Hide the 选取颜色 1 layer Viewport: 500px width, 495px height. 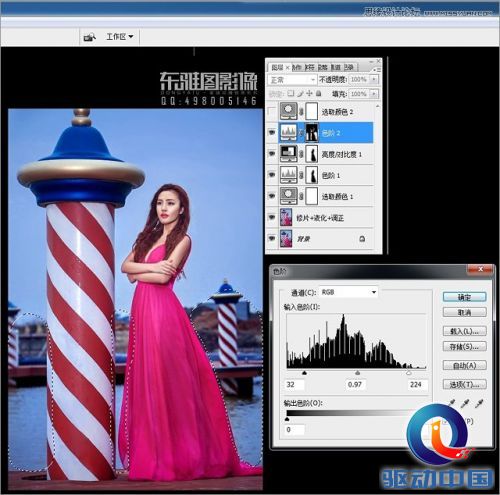click(272, 196)
